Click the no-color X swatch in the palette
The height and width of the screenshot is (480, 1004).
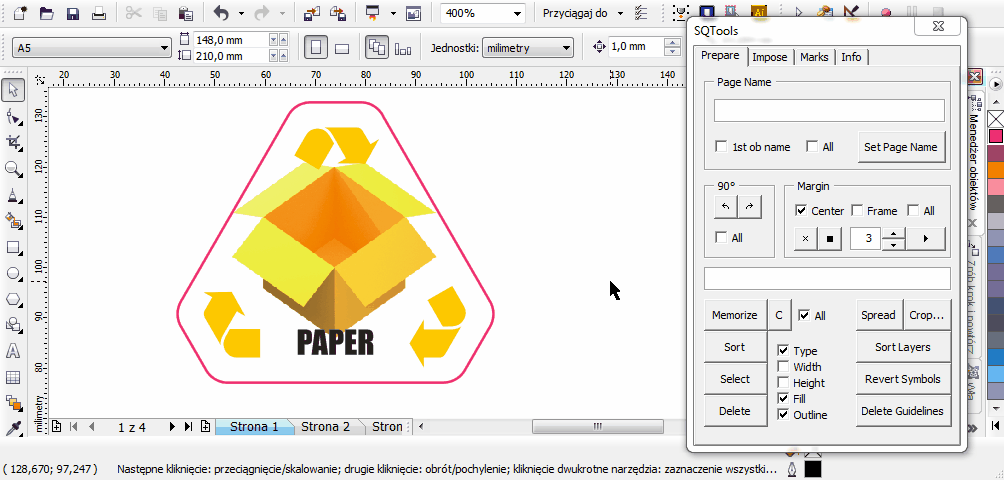pyautogui.click(x=996, y=119)
